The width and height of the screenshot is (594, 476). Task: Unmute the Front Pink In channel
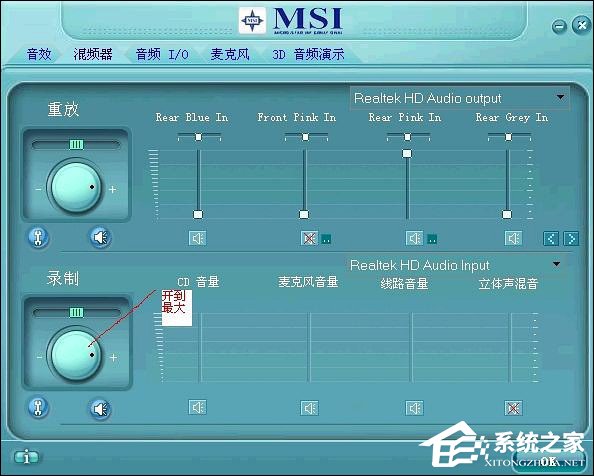(310, 238)
